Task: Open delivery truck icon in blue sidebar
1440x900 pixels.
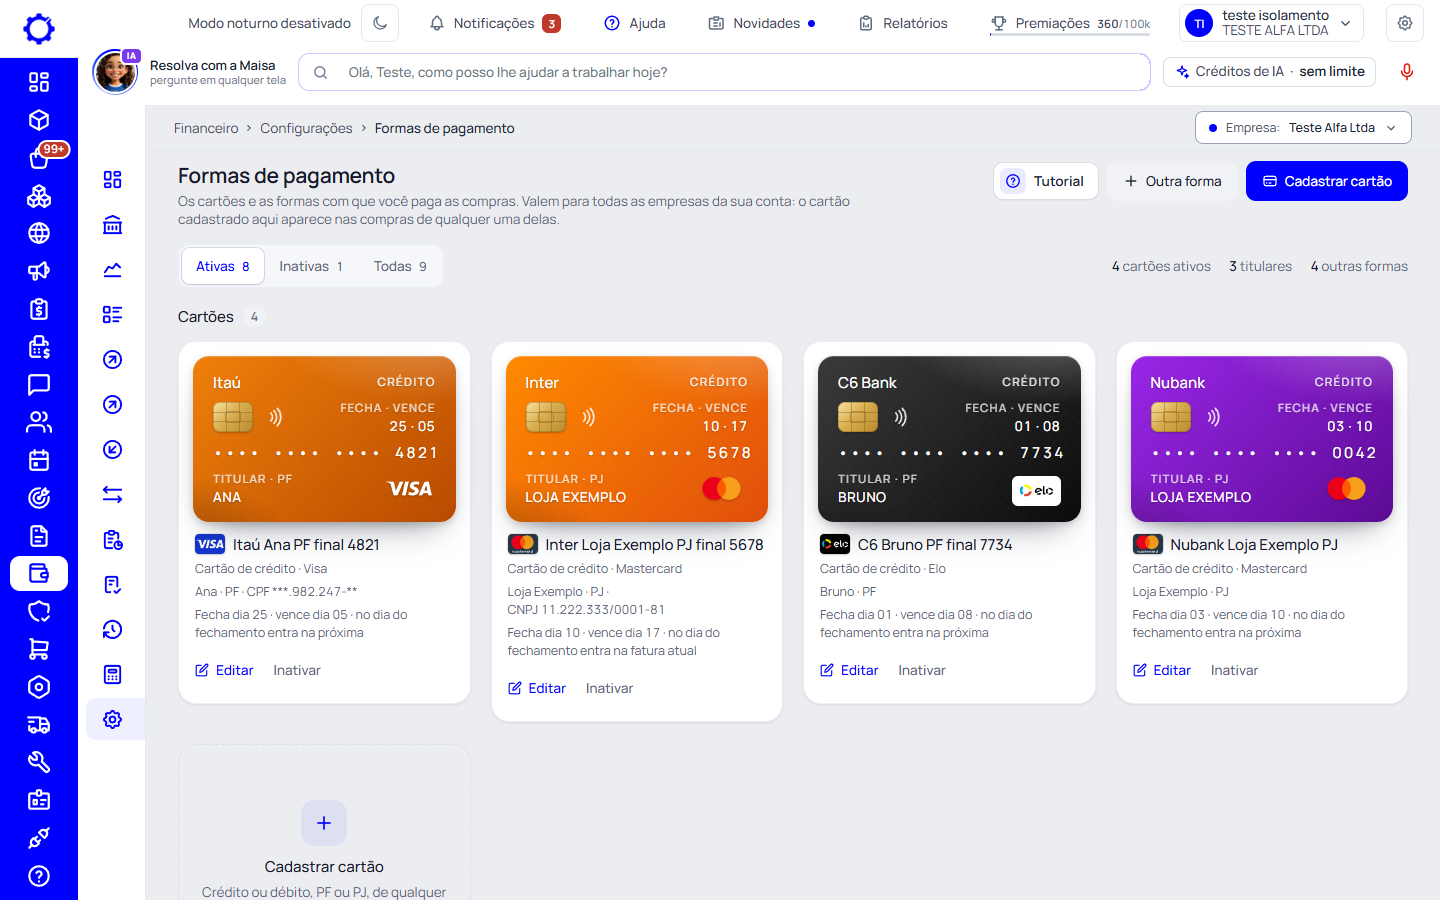Action: click(x=39, y=725)
